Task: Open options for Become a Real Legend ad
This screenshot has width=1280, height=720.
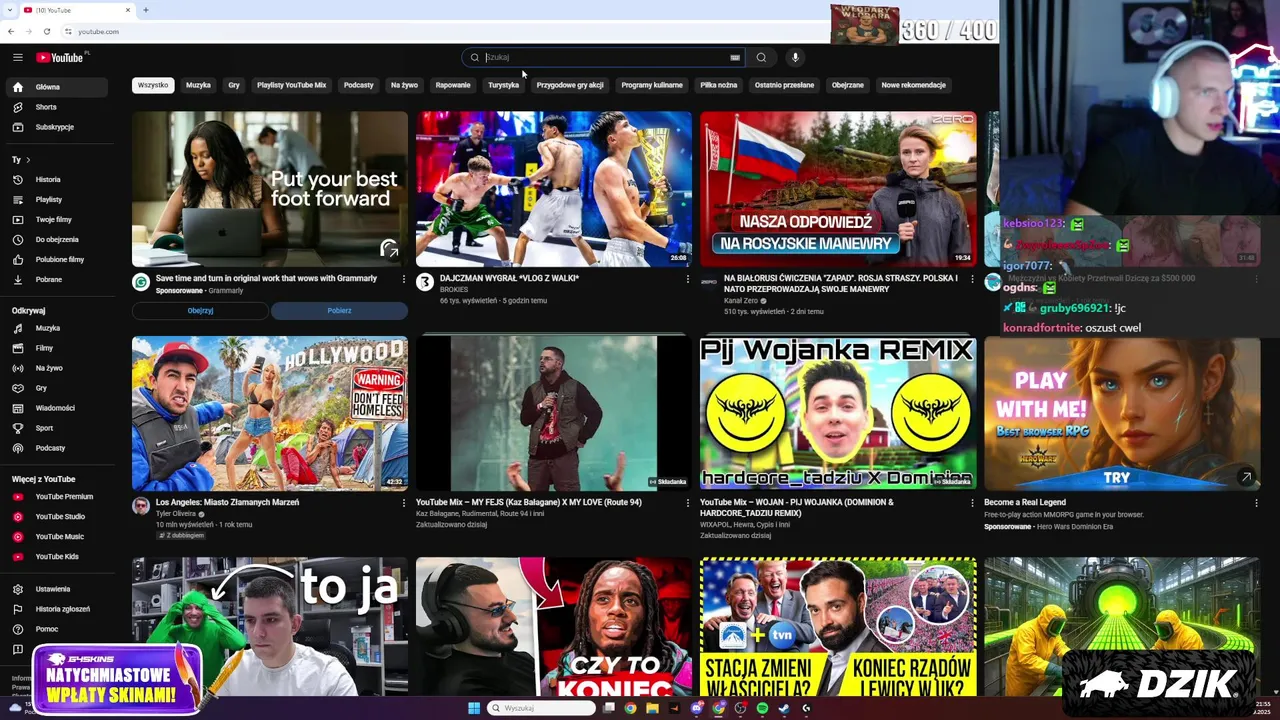Action: click(1256, 503)
